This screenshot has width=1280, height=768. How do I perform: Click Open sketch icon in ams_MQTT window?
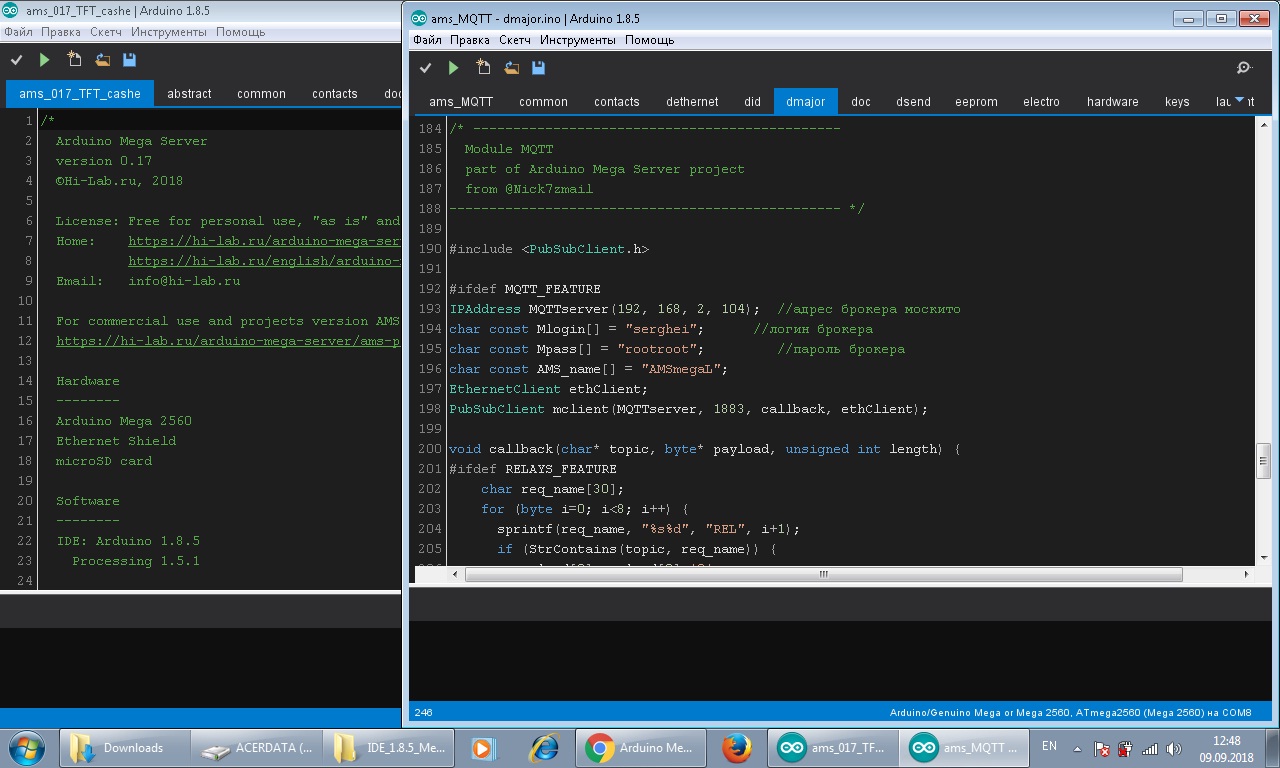[x=511, y=68]
